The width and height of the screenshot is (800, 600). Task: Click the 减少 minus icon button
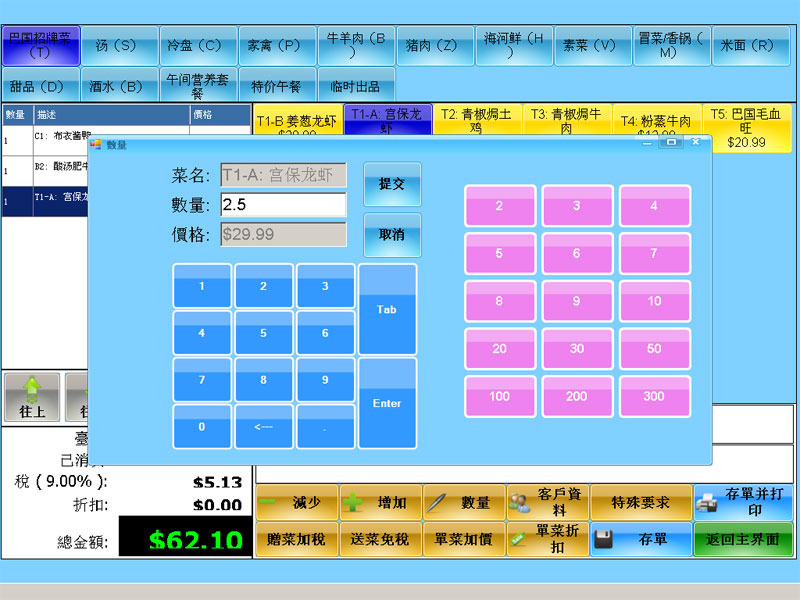pyautogui.click(x=297, y=502)
